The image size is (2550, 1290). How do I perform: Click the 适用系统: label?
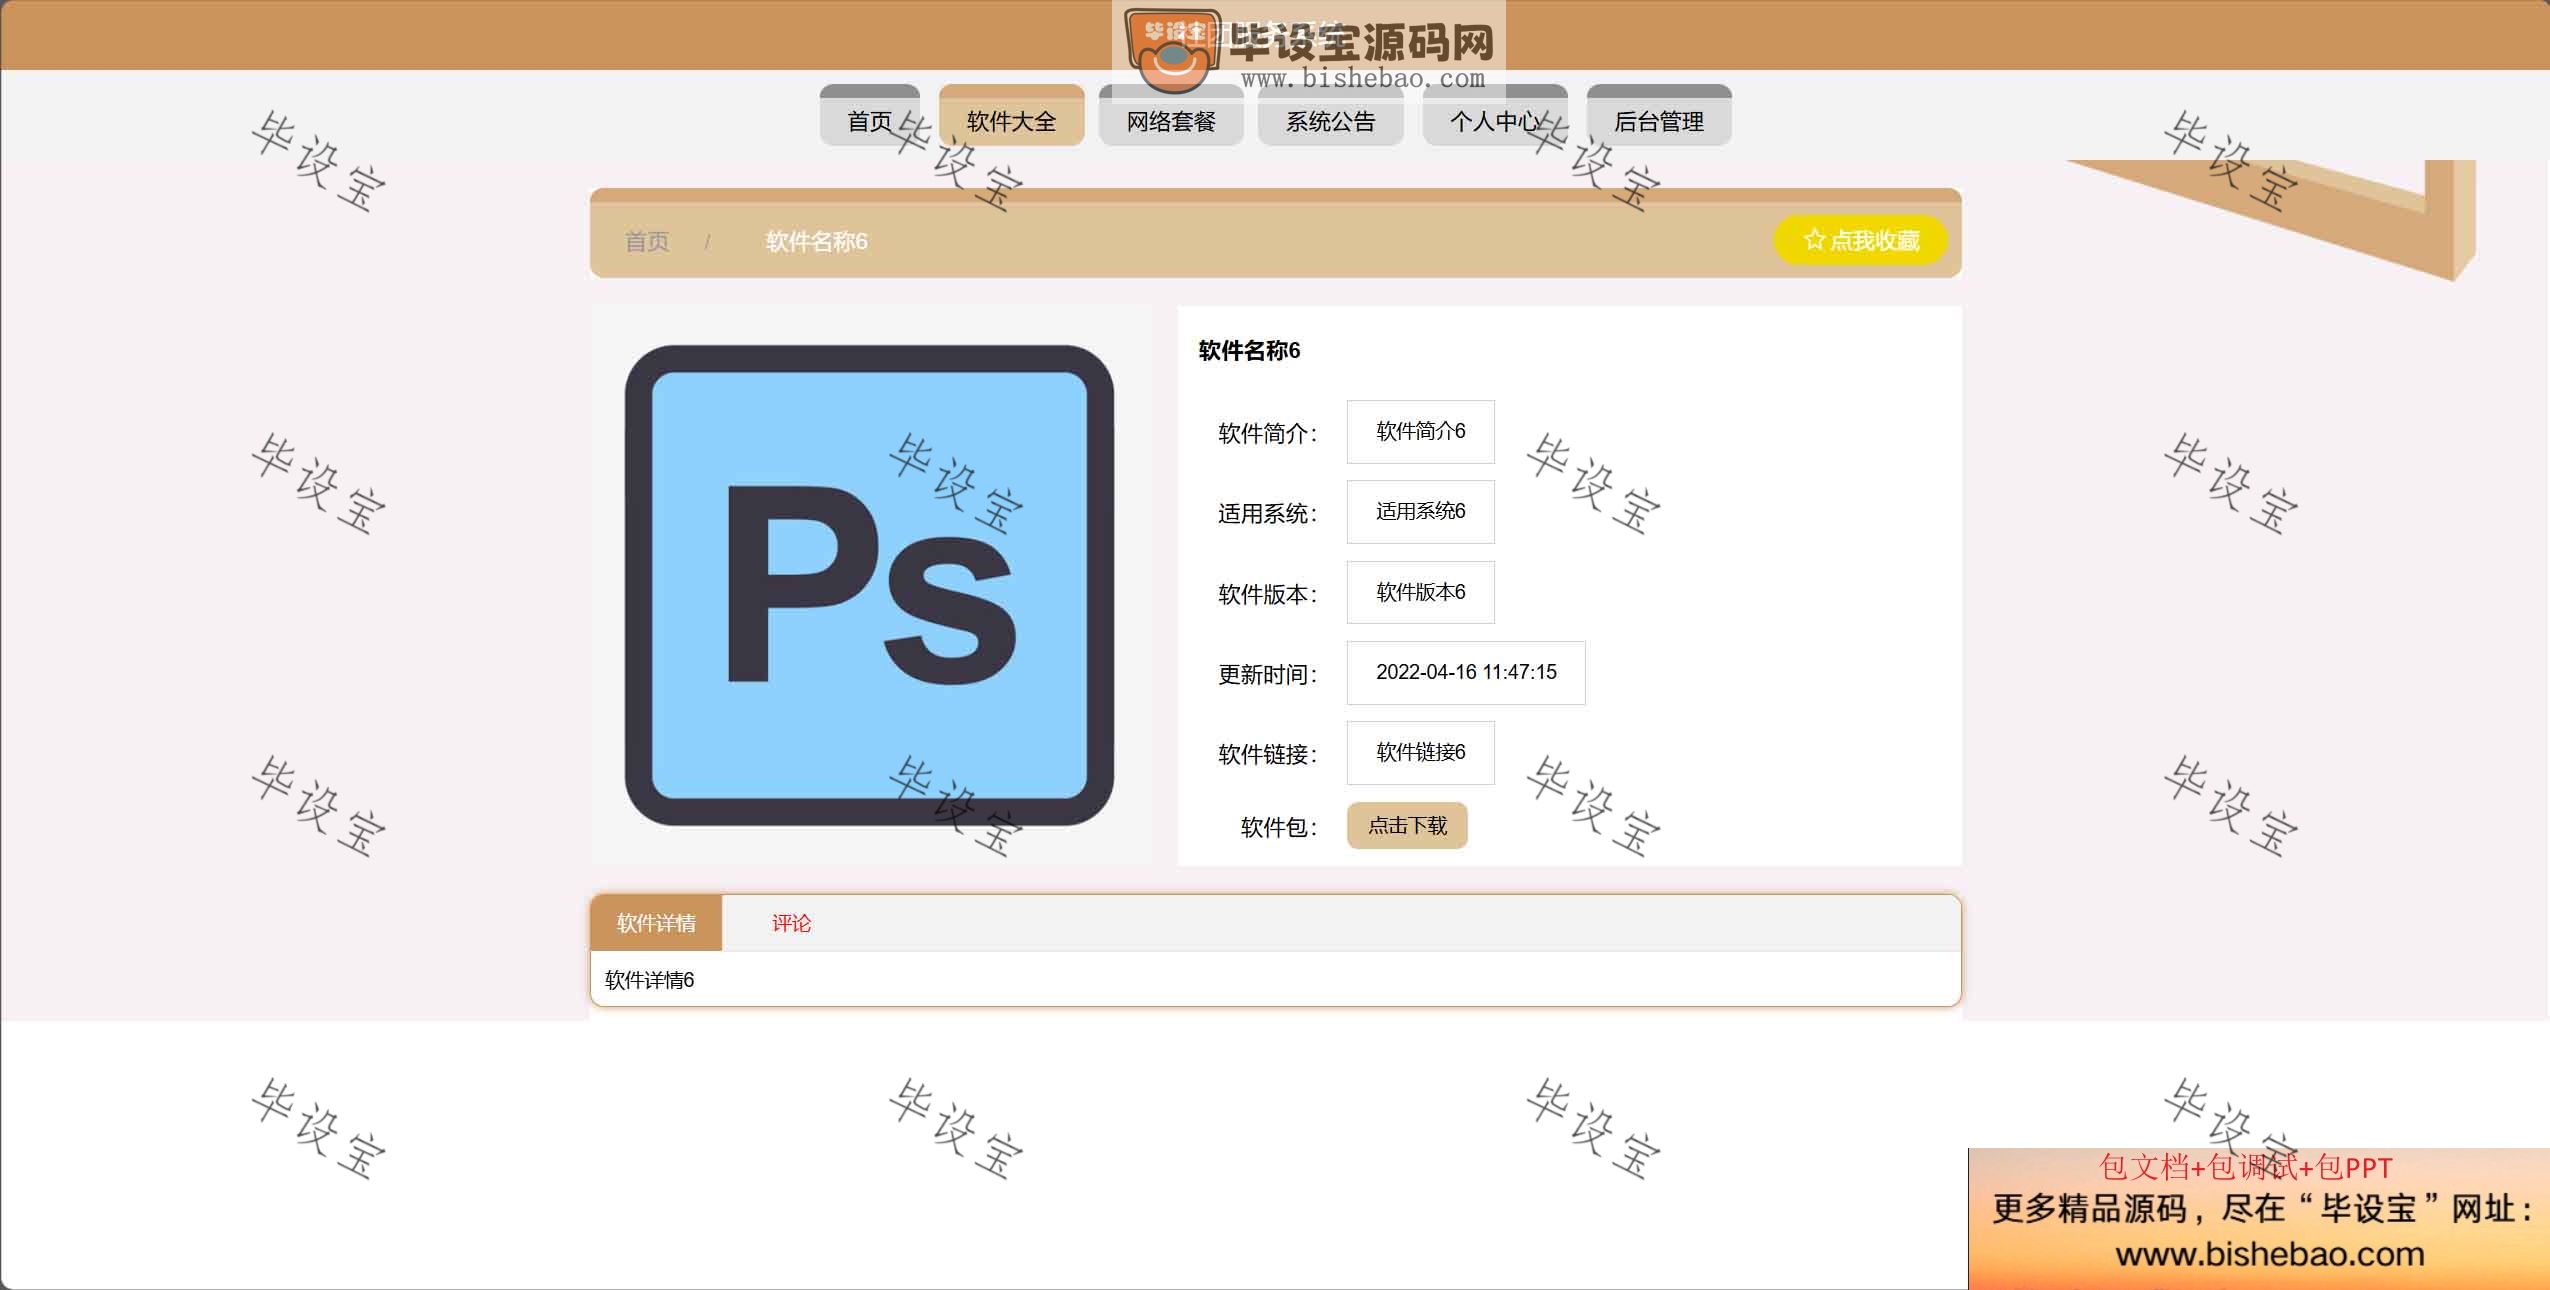tap(1267, 513)
